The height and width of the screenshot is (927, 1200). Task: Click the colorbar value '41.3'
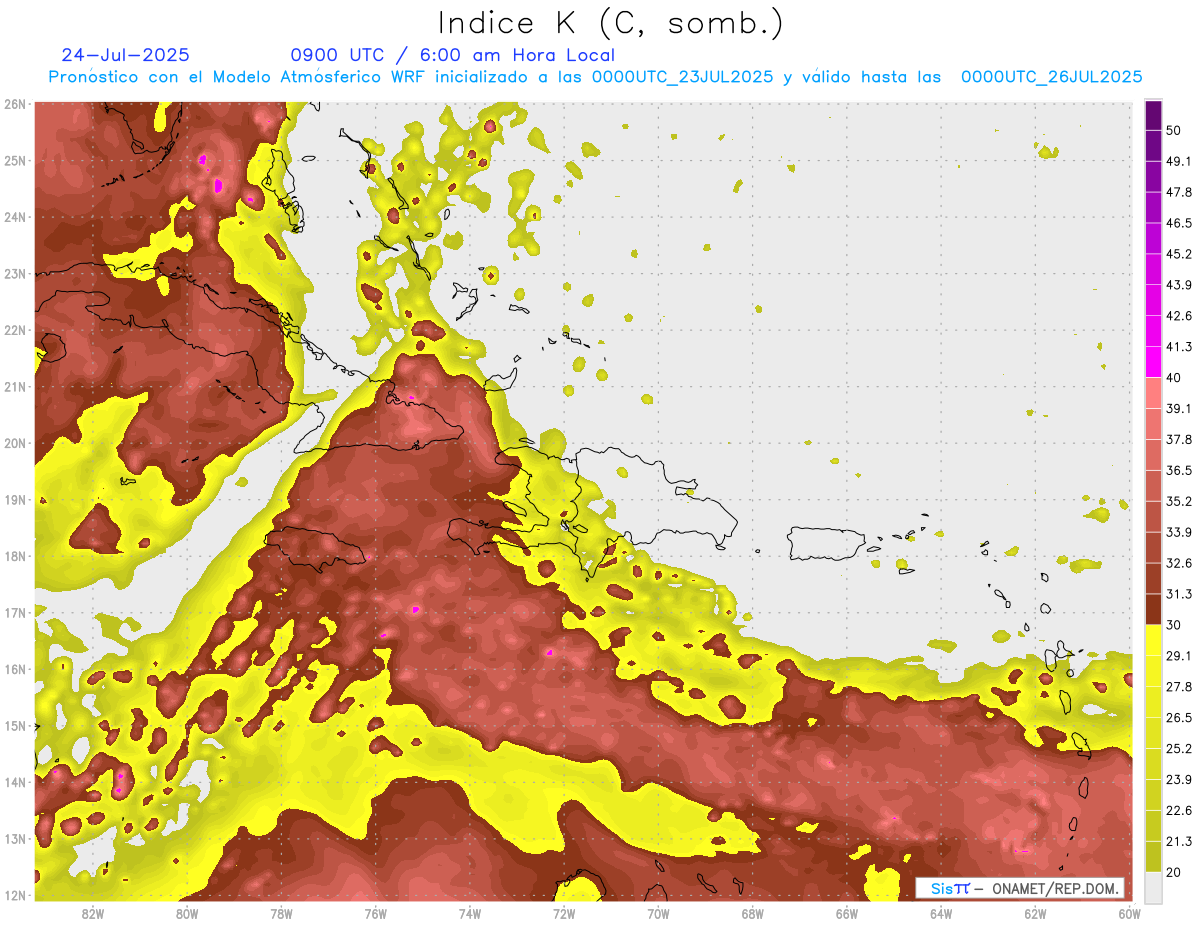click(x=1179, y=347)
